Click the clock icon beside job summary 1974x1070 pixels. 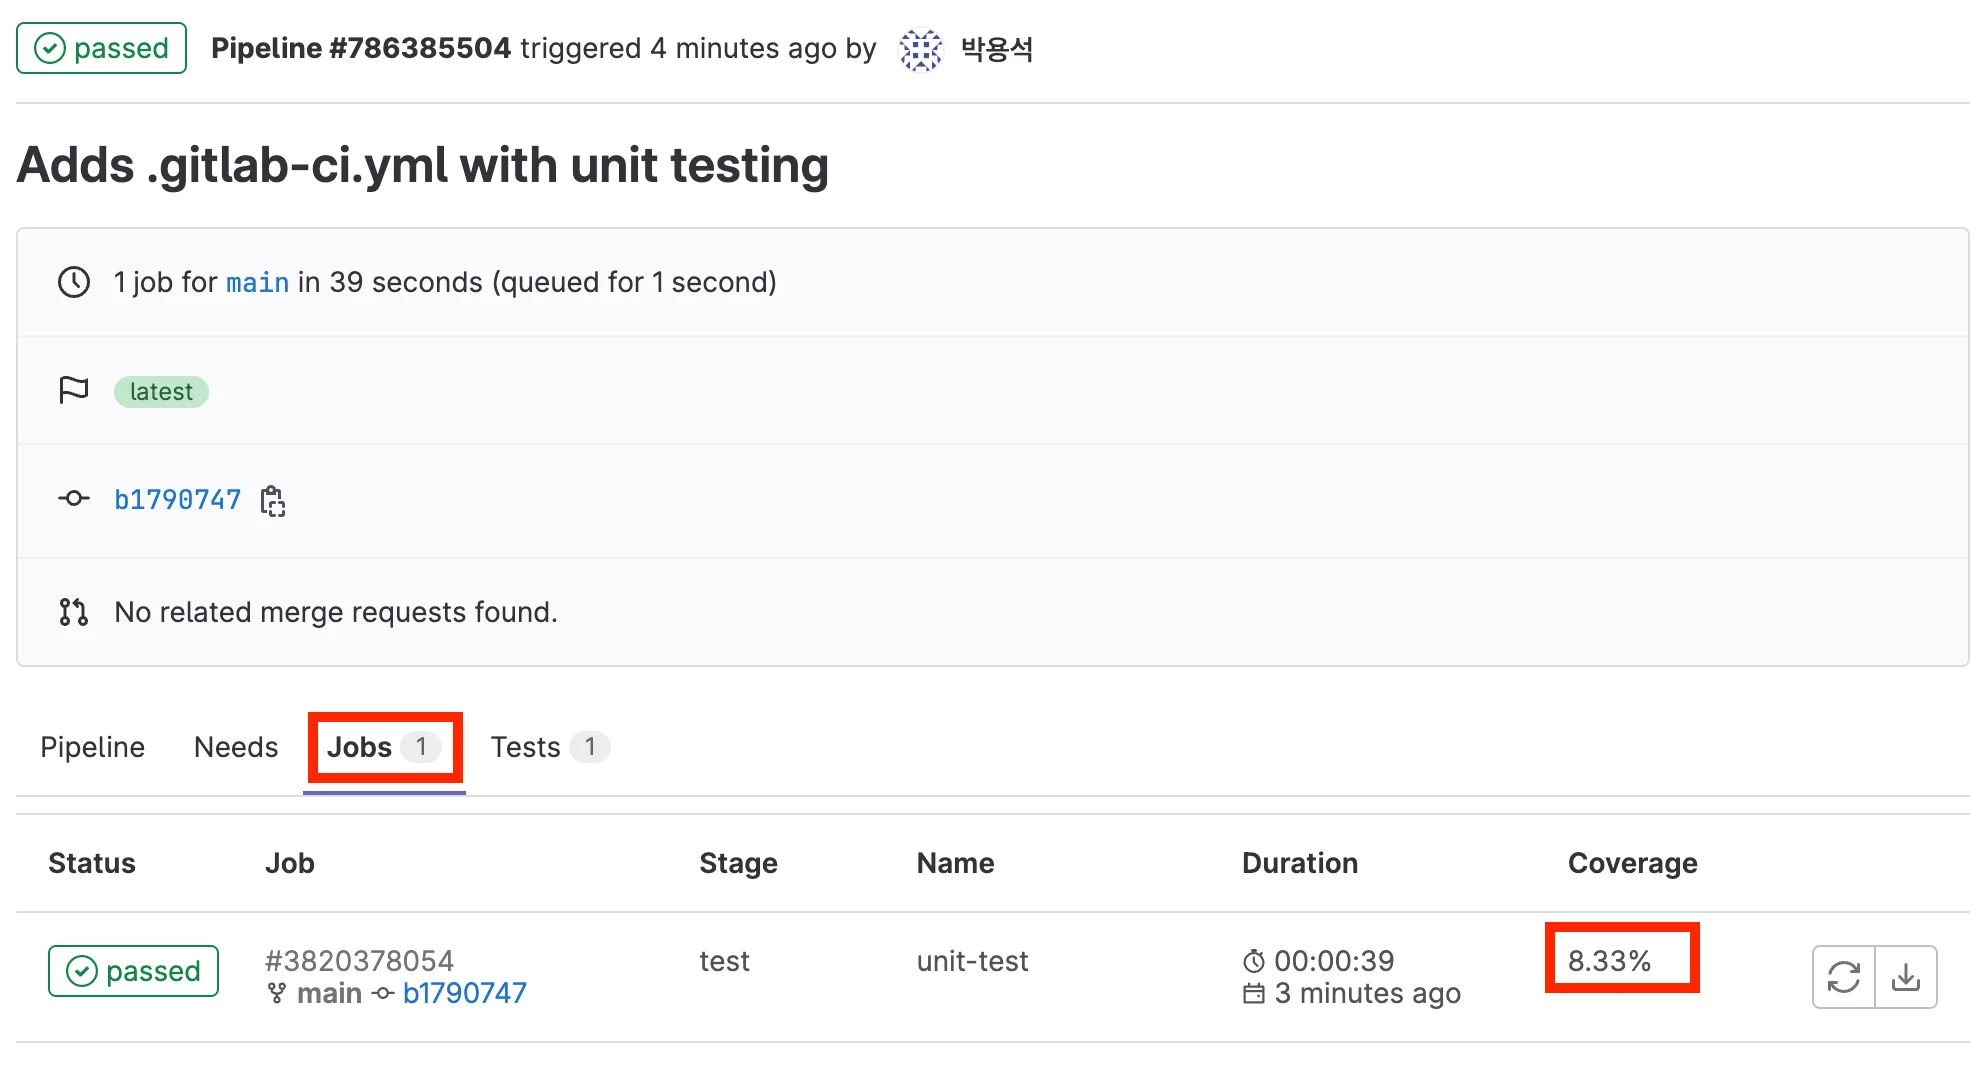74,282
